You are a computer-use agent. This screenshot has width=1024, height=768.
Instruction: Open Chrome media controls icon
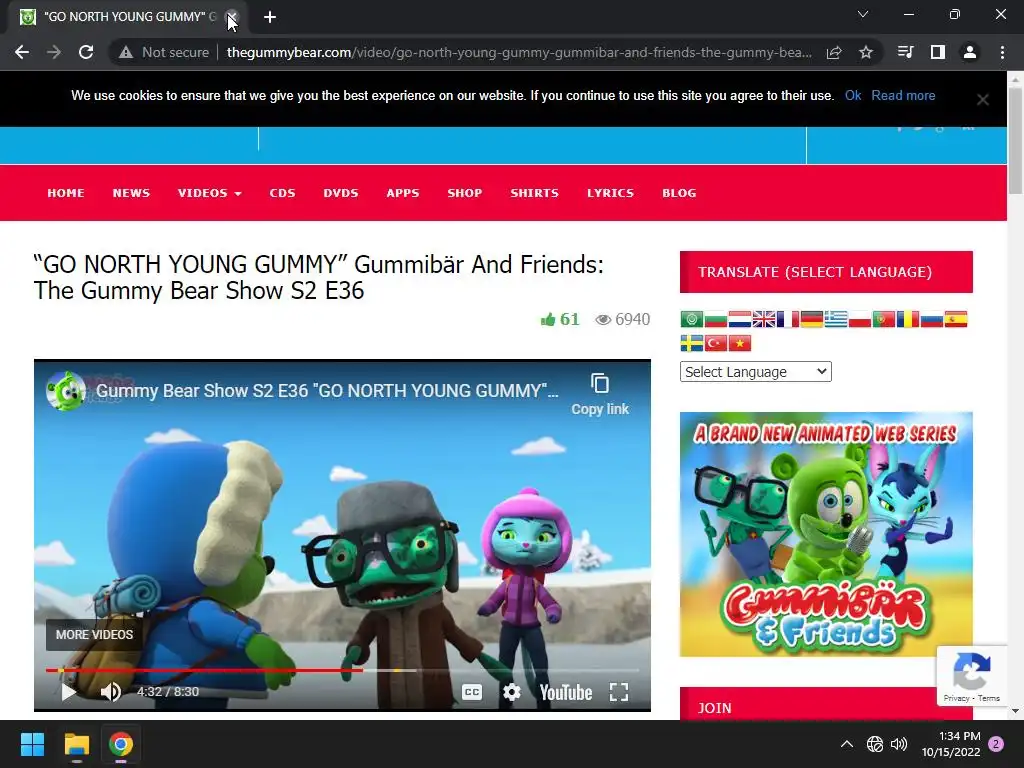[905, 52]
